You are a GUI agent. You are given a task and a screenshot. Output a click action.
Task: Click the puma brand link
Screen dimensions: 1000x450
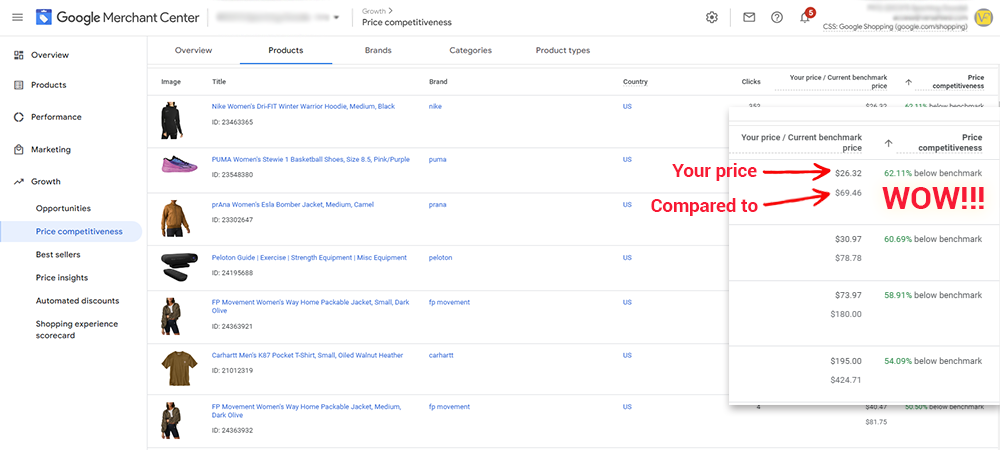click(x=437, y=159)
